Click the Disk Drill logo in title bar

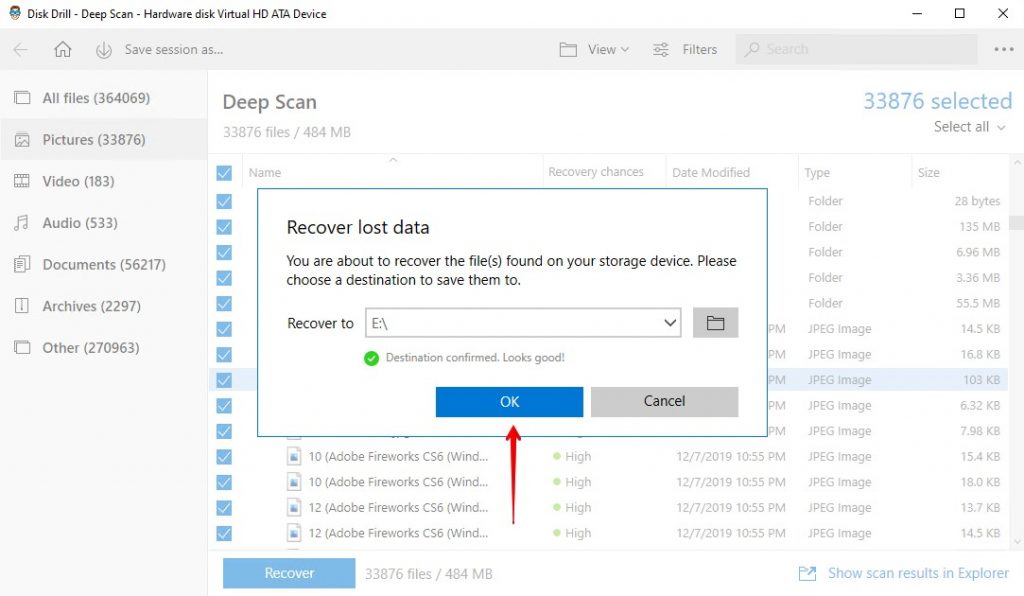click(x=14, y=13)
